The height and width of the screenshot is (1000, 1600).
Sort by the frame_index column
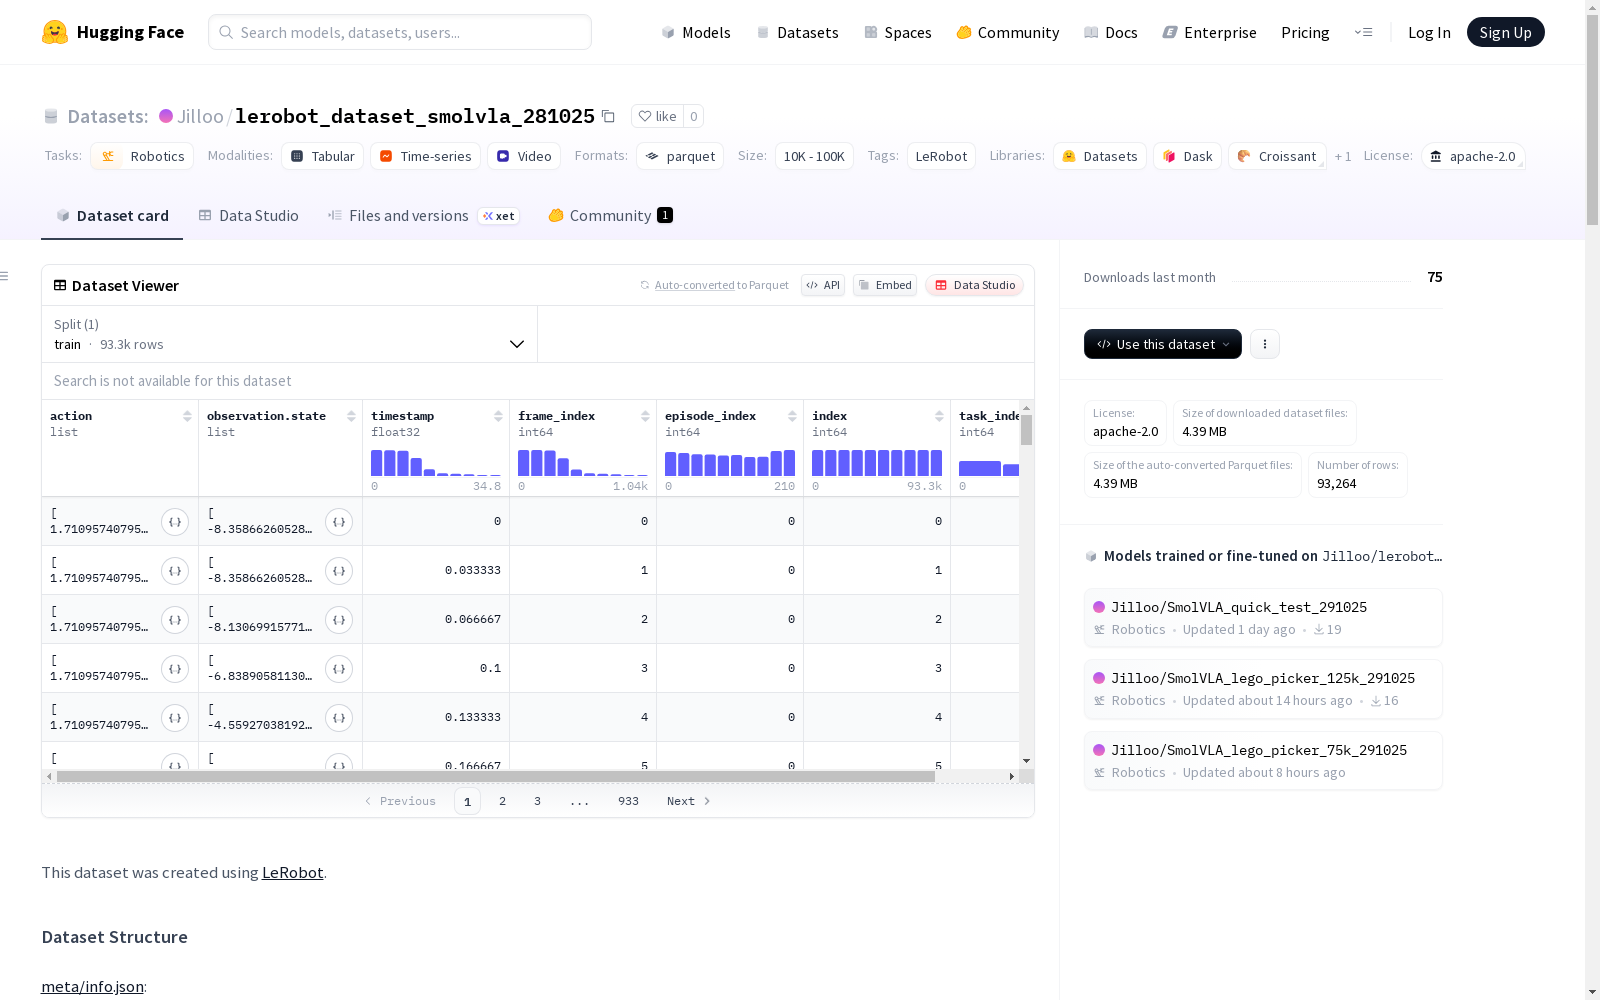coord(645,416)
